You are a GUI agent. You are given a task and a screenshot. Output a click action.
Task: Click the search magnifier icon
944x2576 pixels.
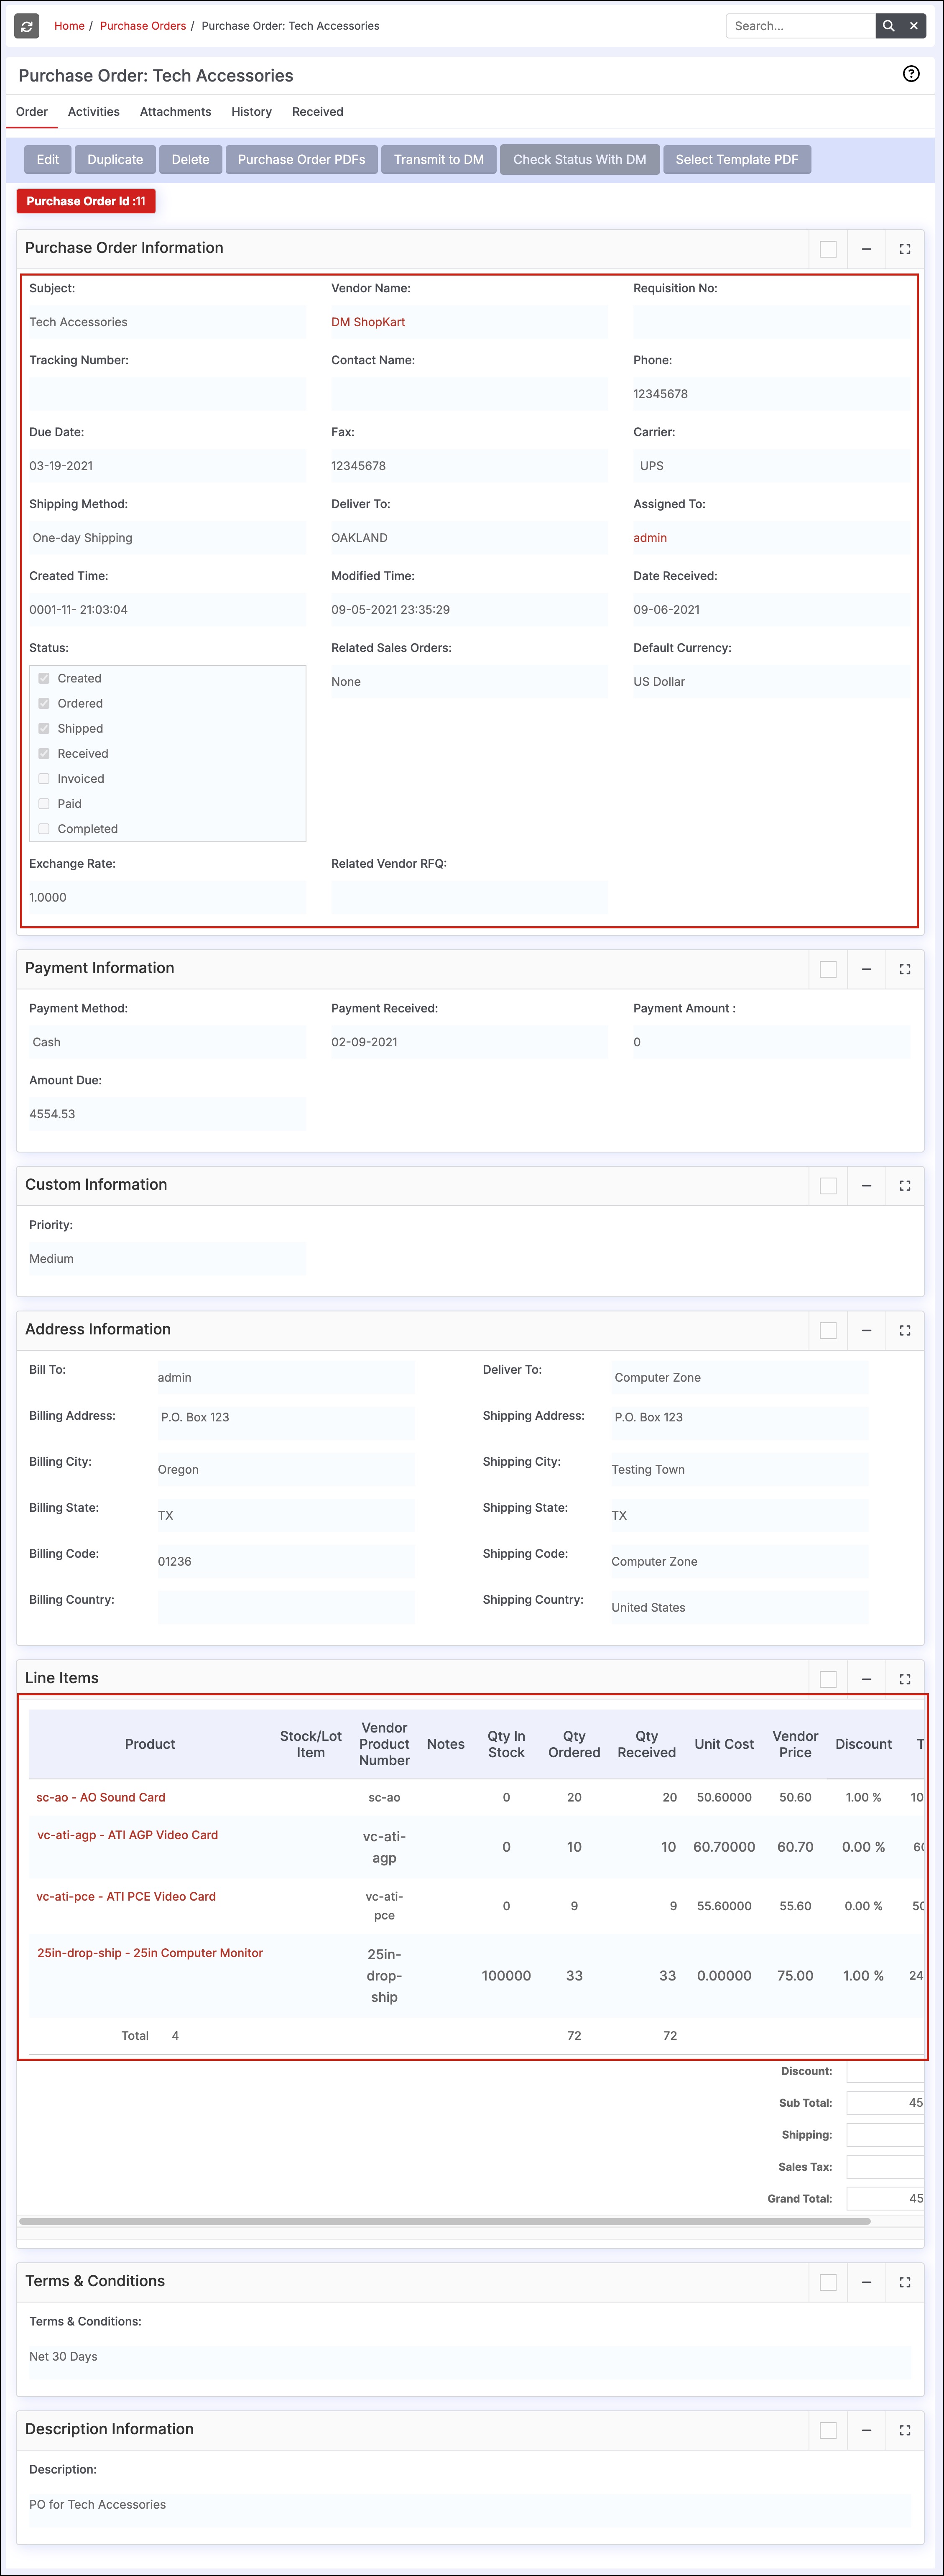888,26
